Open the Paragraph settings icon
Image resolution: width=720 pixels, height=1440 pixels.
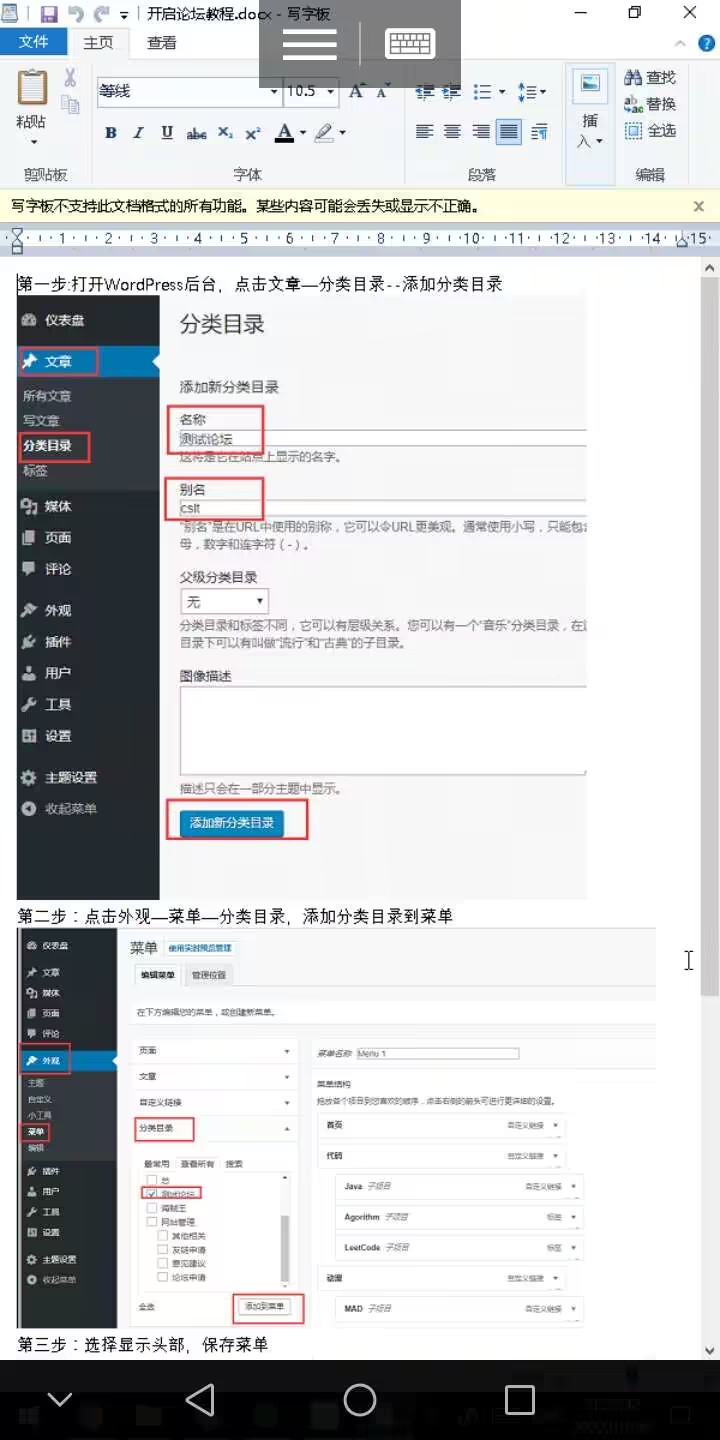(539, 132)
